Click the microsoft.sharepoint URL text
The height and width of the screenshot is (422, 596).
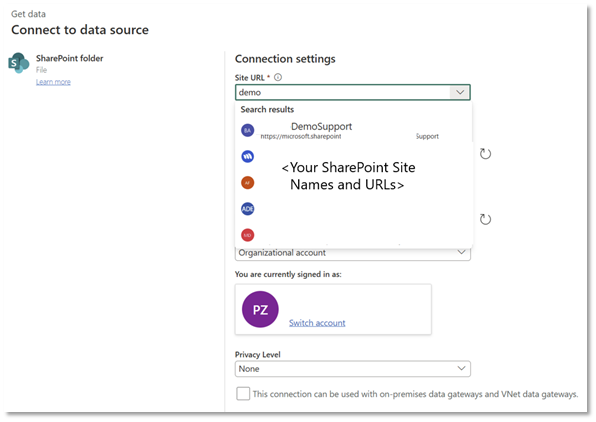pyautogui.click(x=301, y=136)
